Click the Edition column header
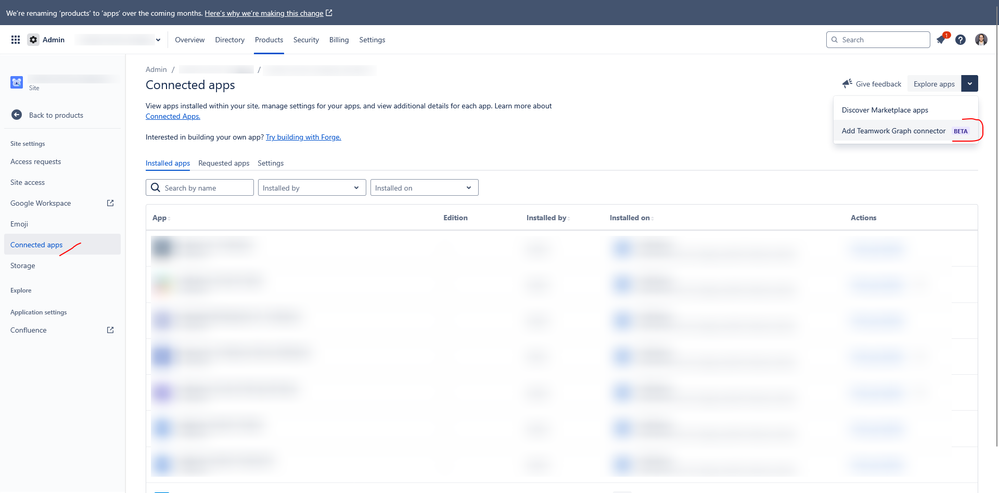Viewport: 999px width, 493px height. (456, 218)
